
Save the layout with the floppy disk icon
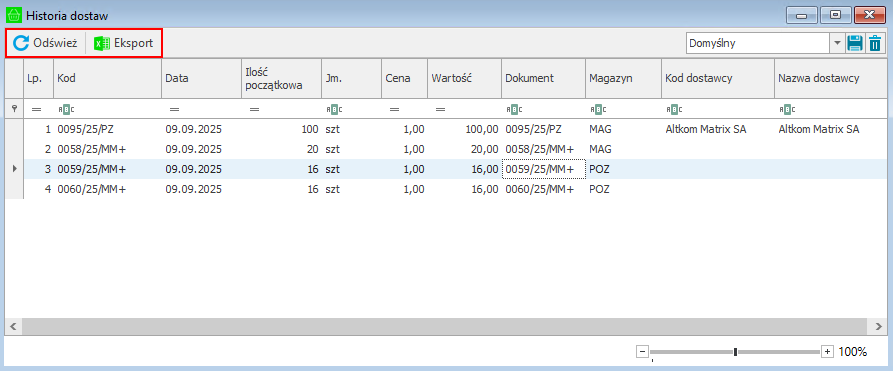point(854,43)
